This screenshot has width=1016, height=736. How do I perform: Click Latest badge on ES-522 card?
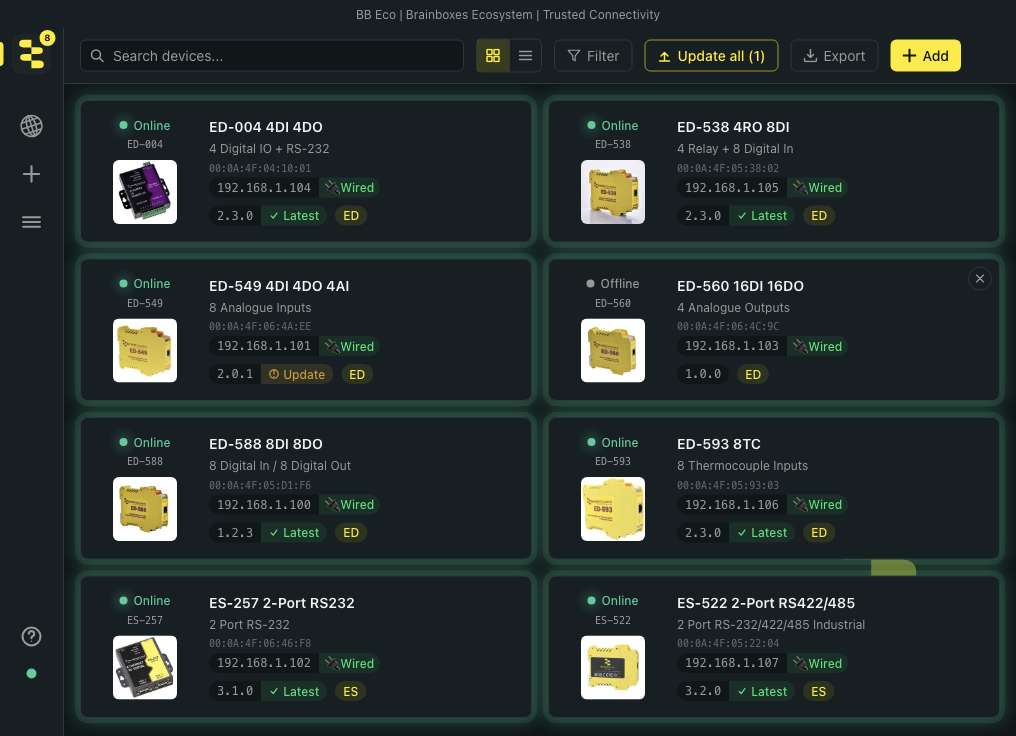click(x=762, y=691)
